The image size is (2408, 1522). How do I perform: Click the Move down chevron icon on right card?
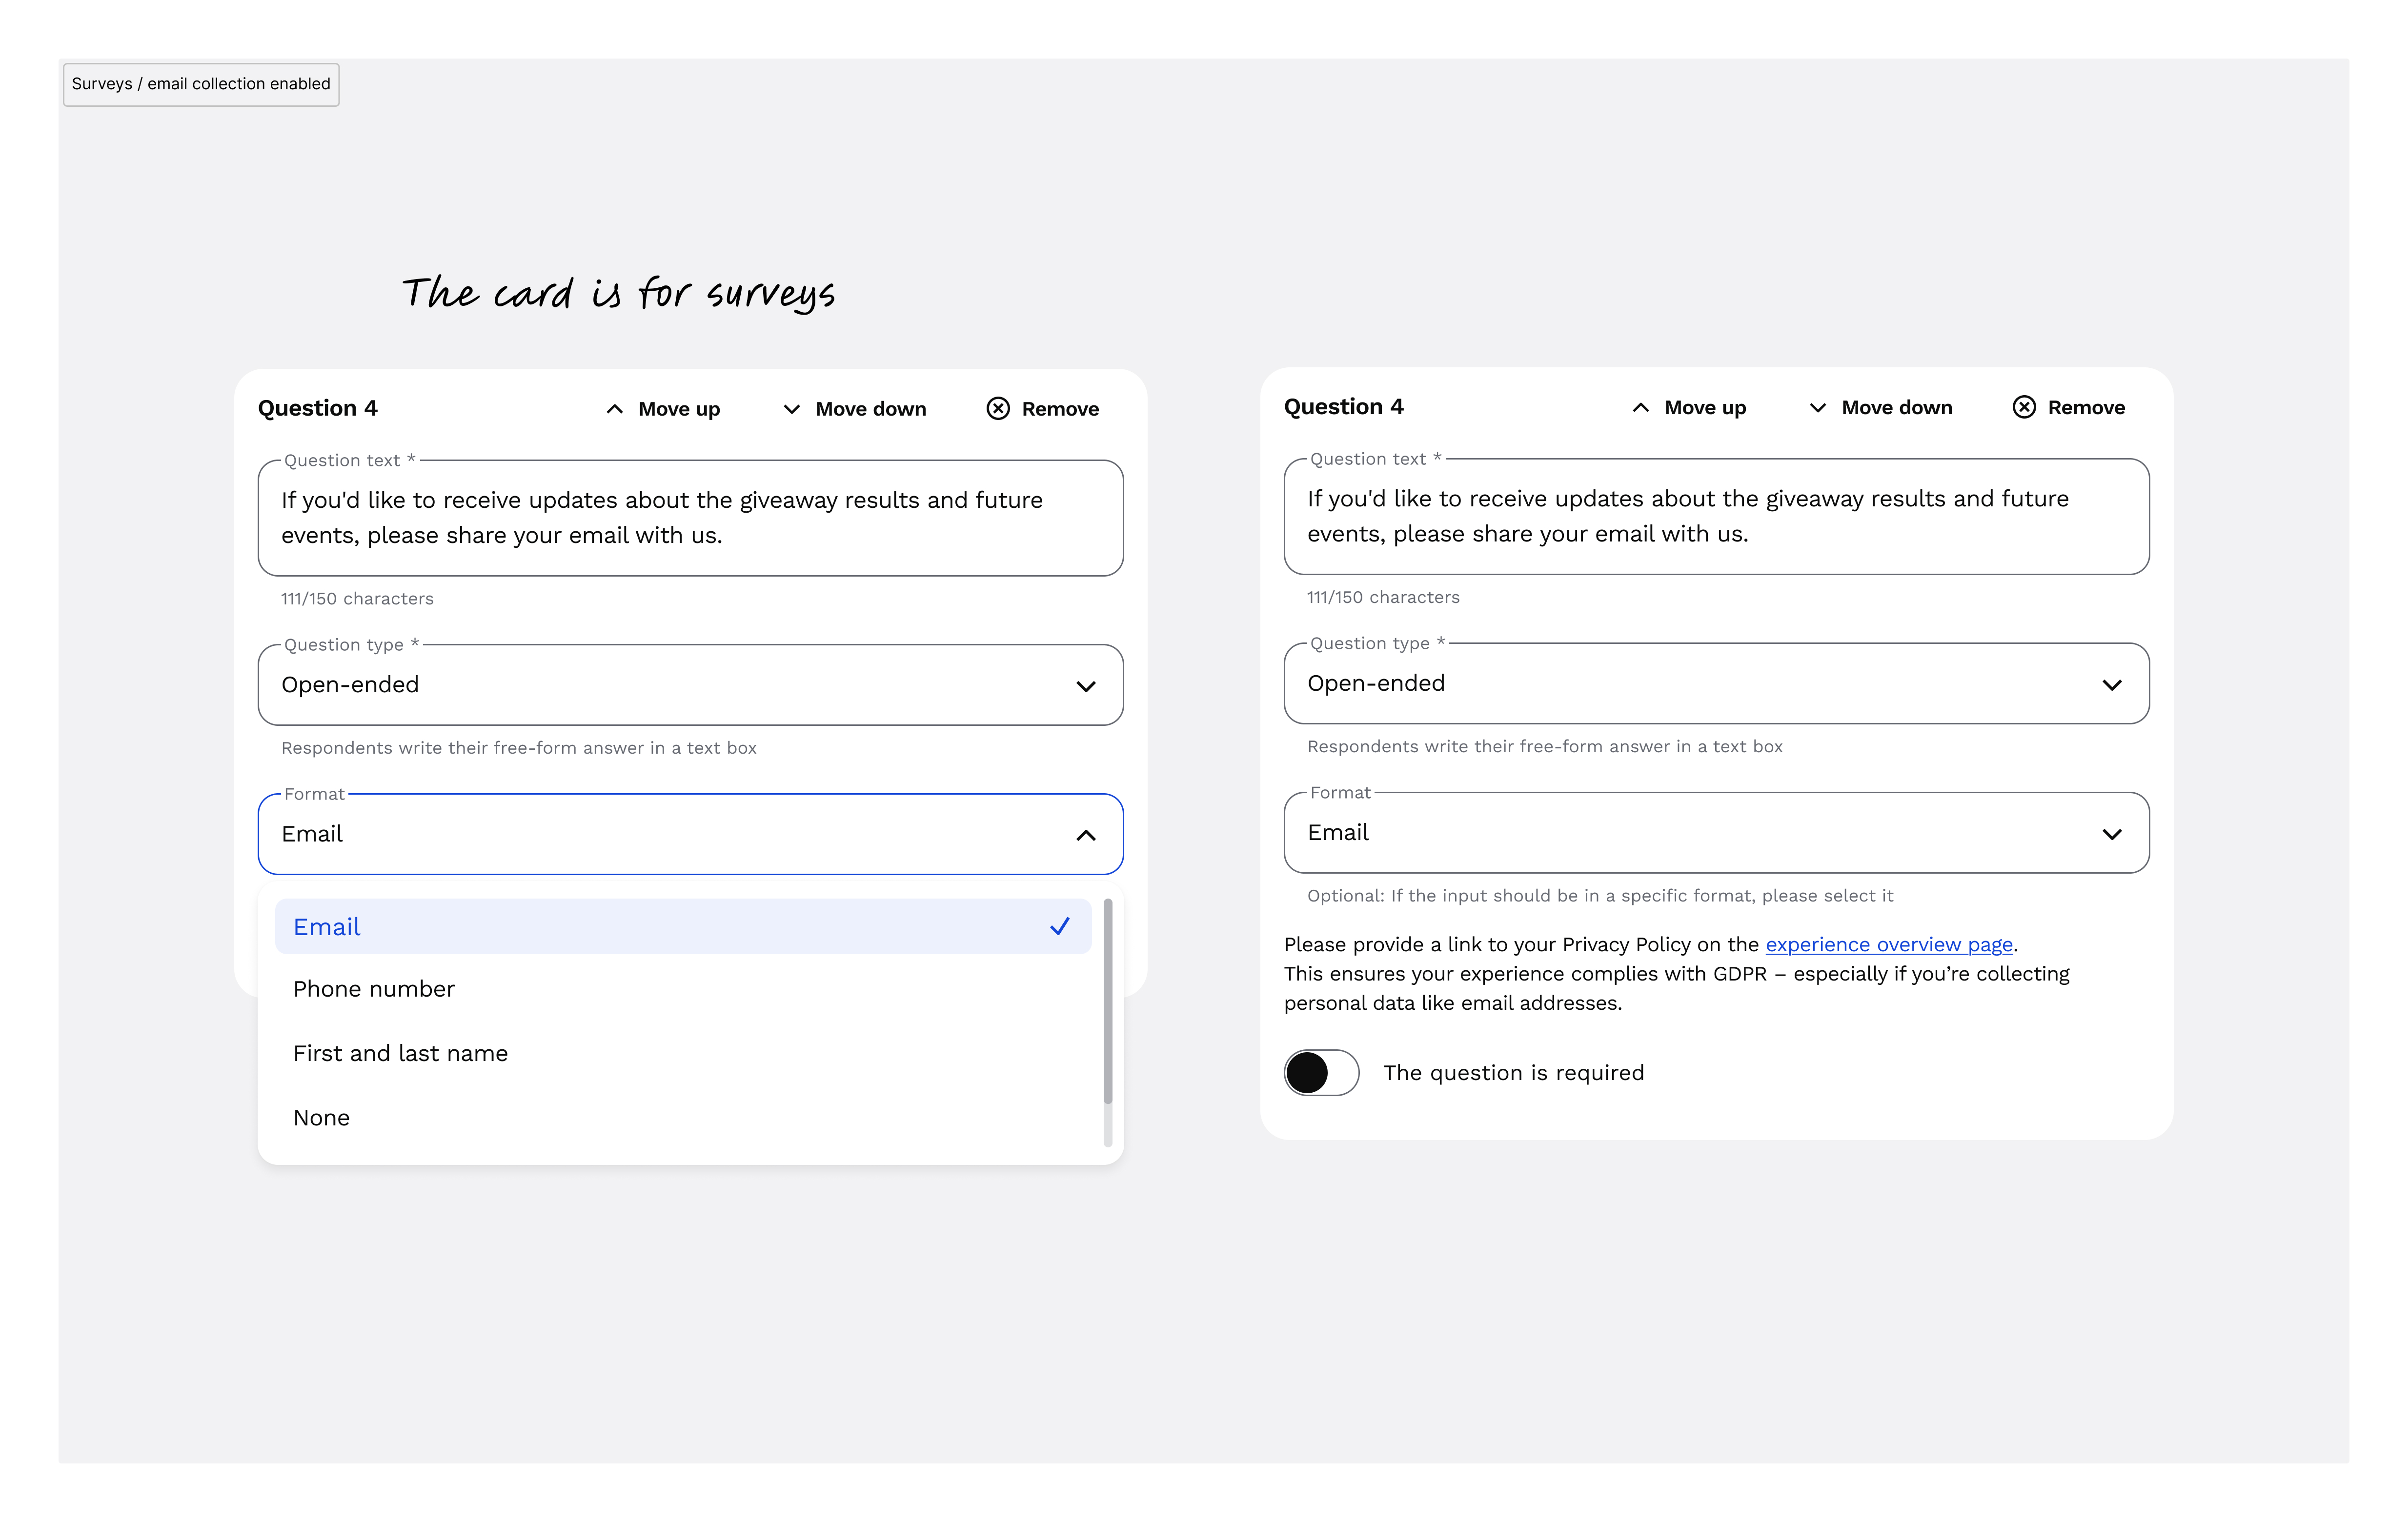click(x=1818, y=407)
